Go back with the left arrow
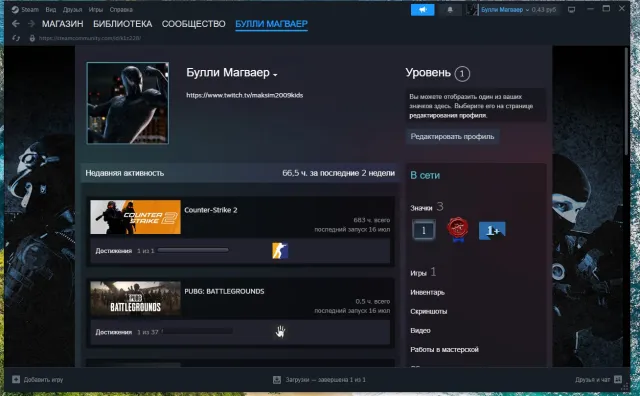 (16, 24)
